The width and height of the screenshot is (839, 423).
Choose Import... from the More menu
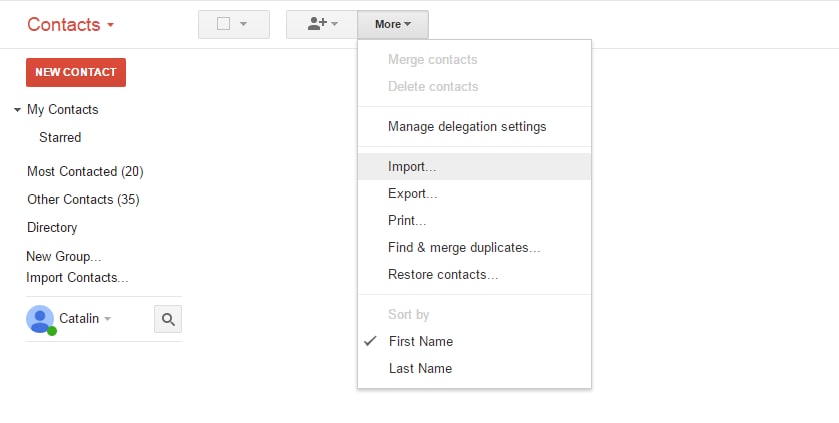[x=412, y=167]
